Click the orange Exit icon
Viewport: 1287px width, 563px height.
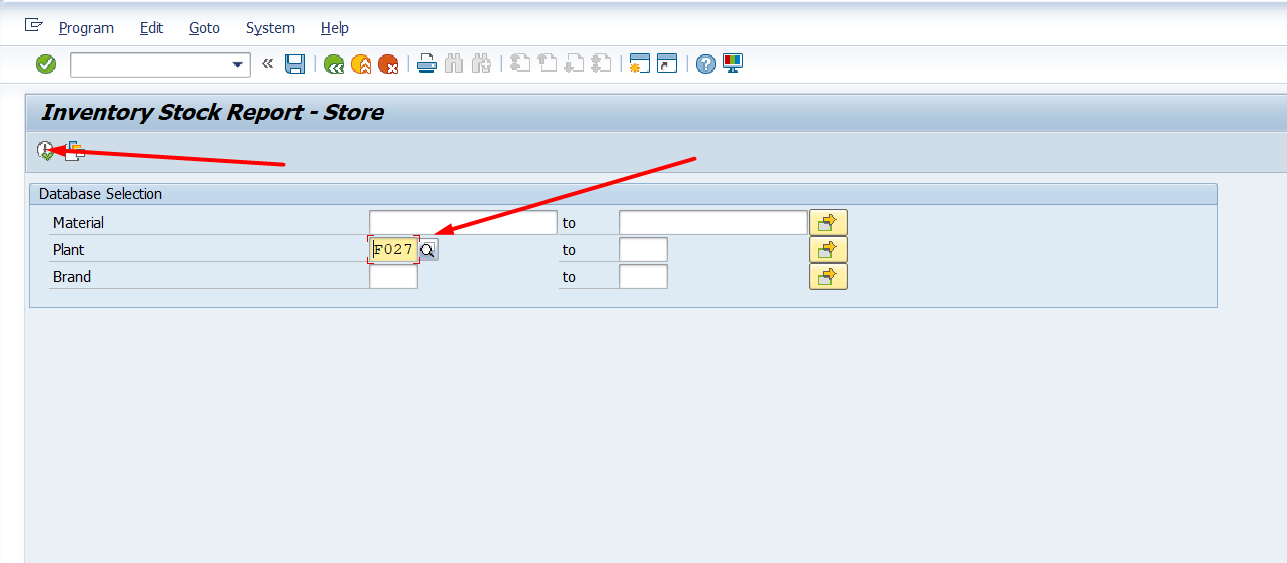coord(361,64)
